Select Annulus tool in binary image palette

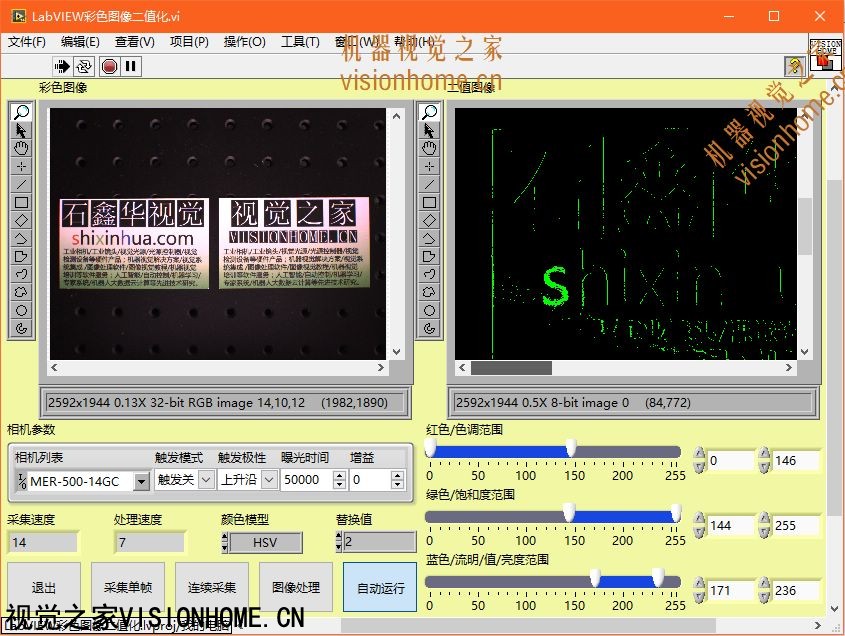430,328
